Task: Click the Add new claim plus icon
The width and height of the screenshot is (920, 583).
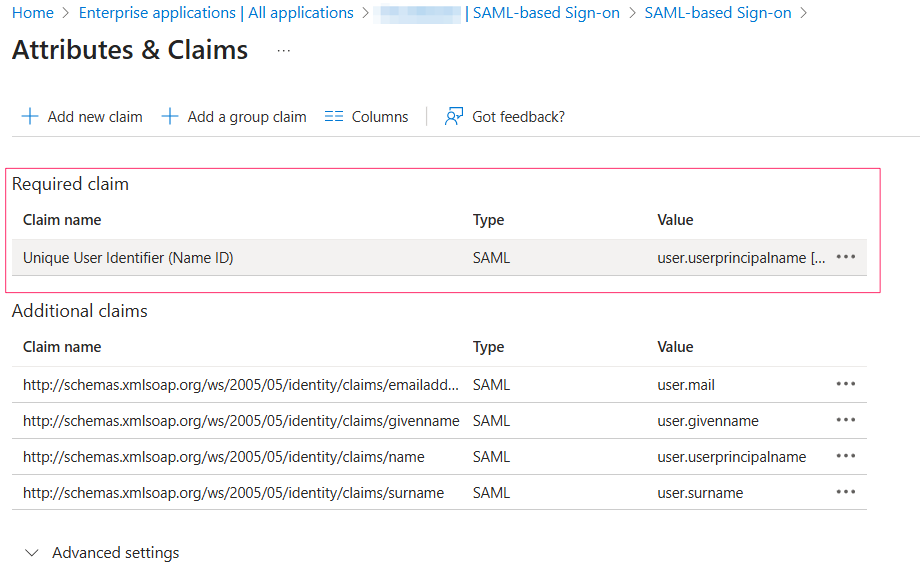Action: click(x=29, y=116)
